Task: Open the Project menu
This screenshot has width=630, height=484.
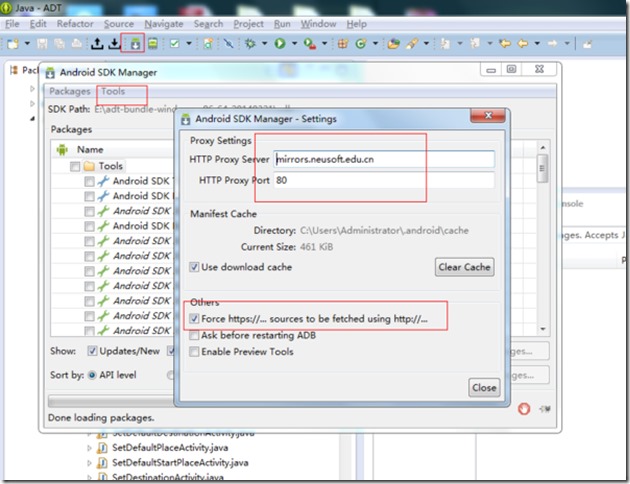Action: click(x=248, y=24)
